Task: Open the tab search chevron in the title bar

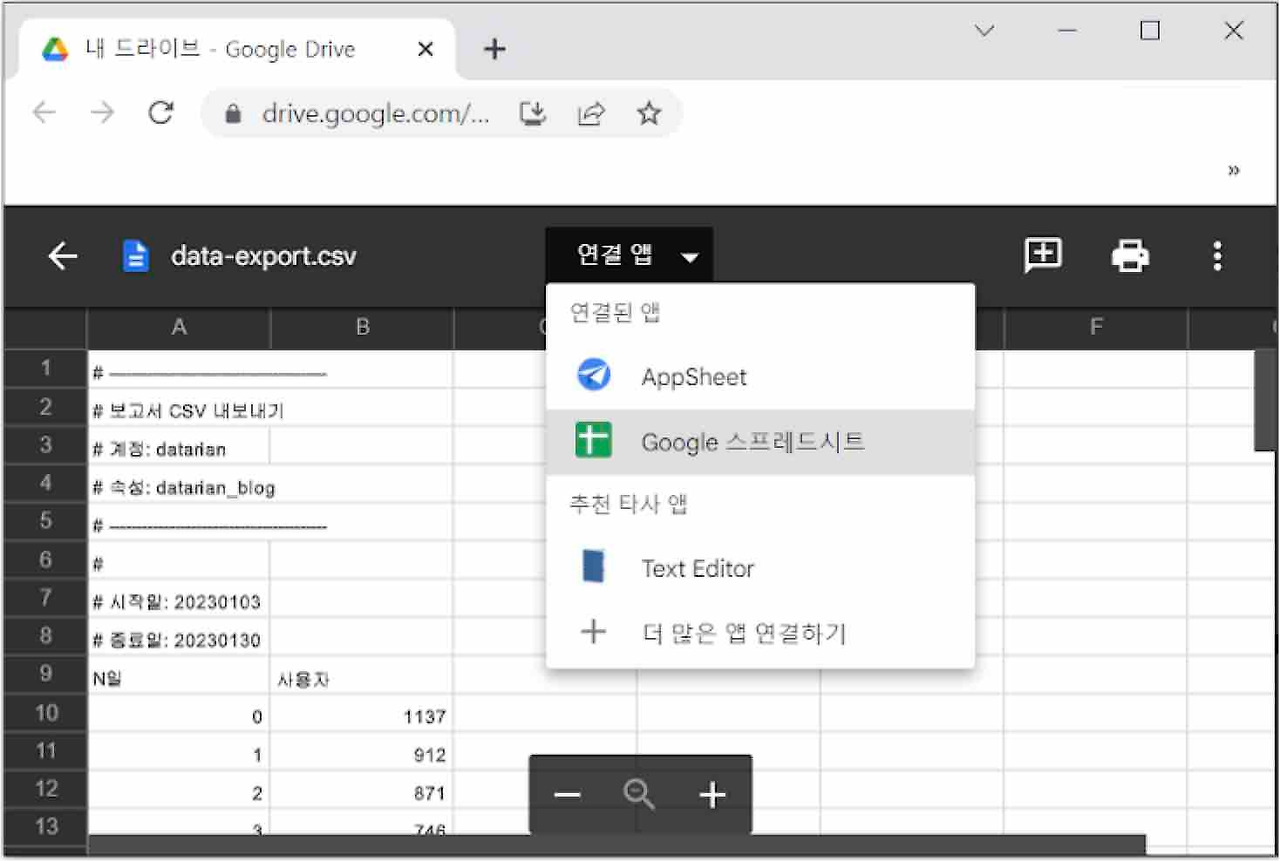Action: 985,31
